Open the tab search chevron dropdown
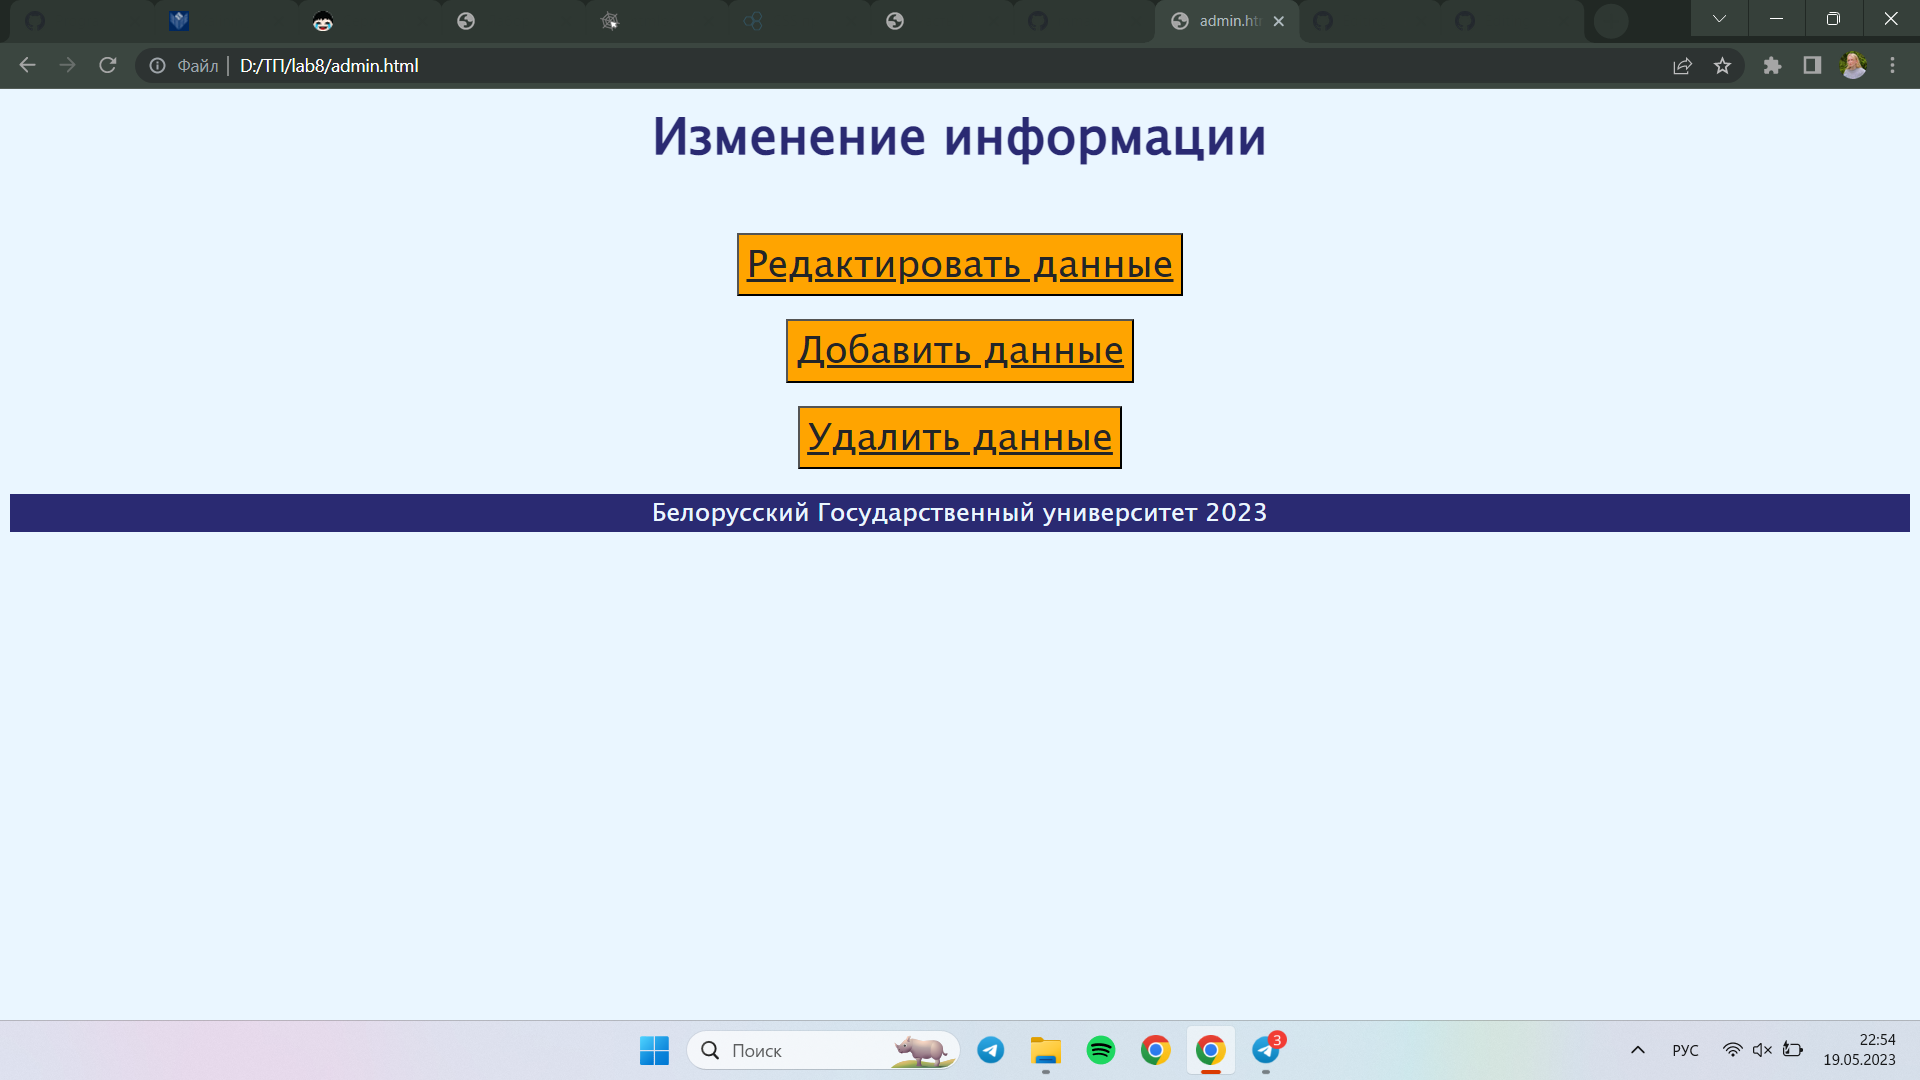The width and height of the screenshot is (1920, 1080). pos(1717,18)
